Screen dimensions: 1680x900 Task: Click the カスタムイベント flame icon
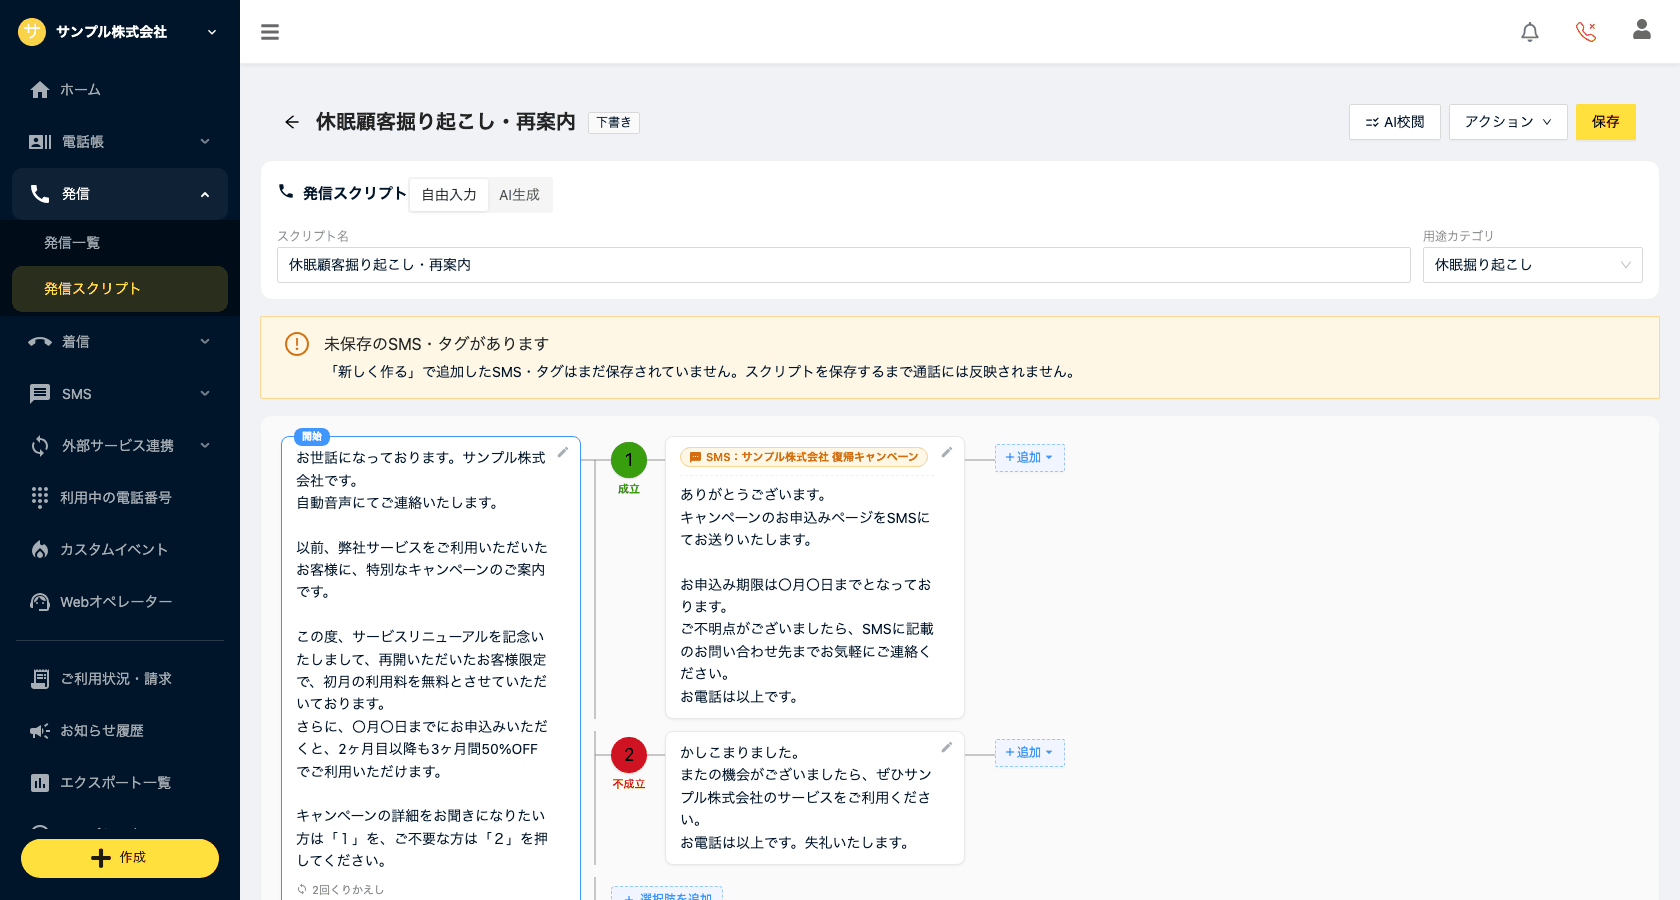pyautogui.click(x=40, y=550)
